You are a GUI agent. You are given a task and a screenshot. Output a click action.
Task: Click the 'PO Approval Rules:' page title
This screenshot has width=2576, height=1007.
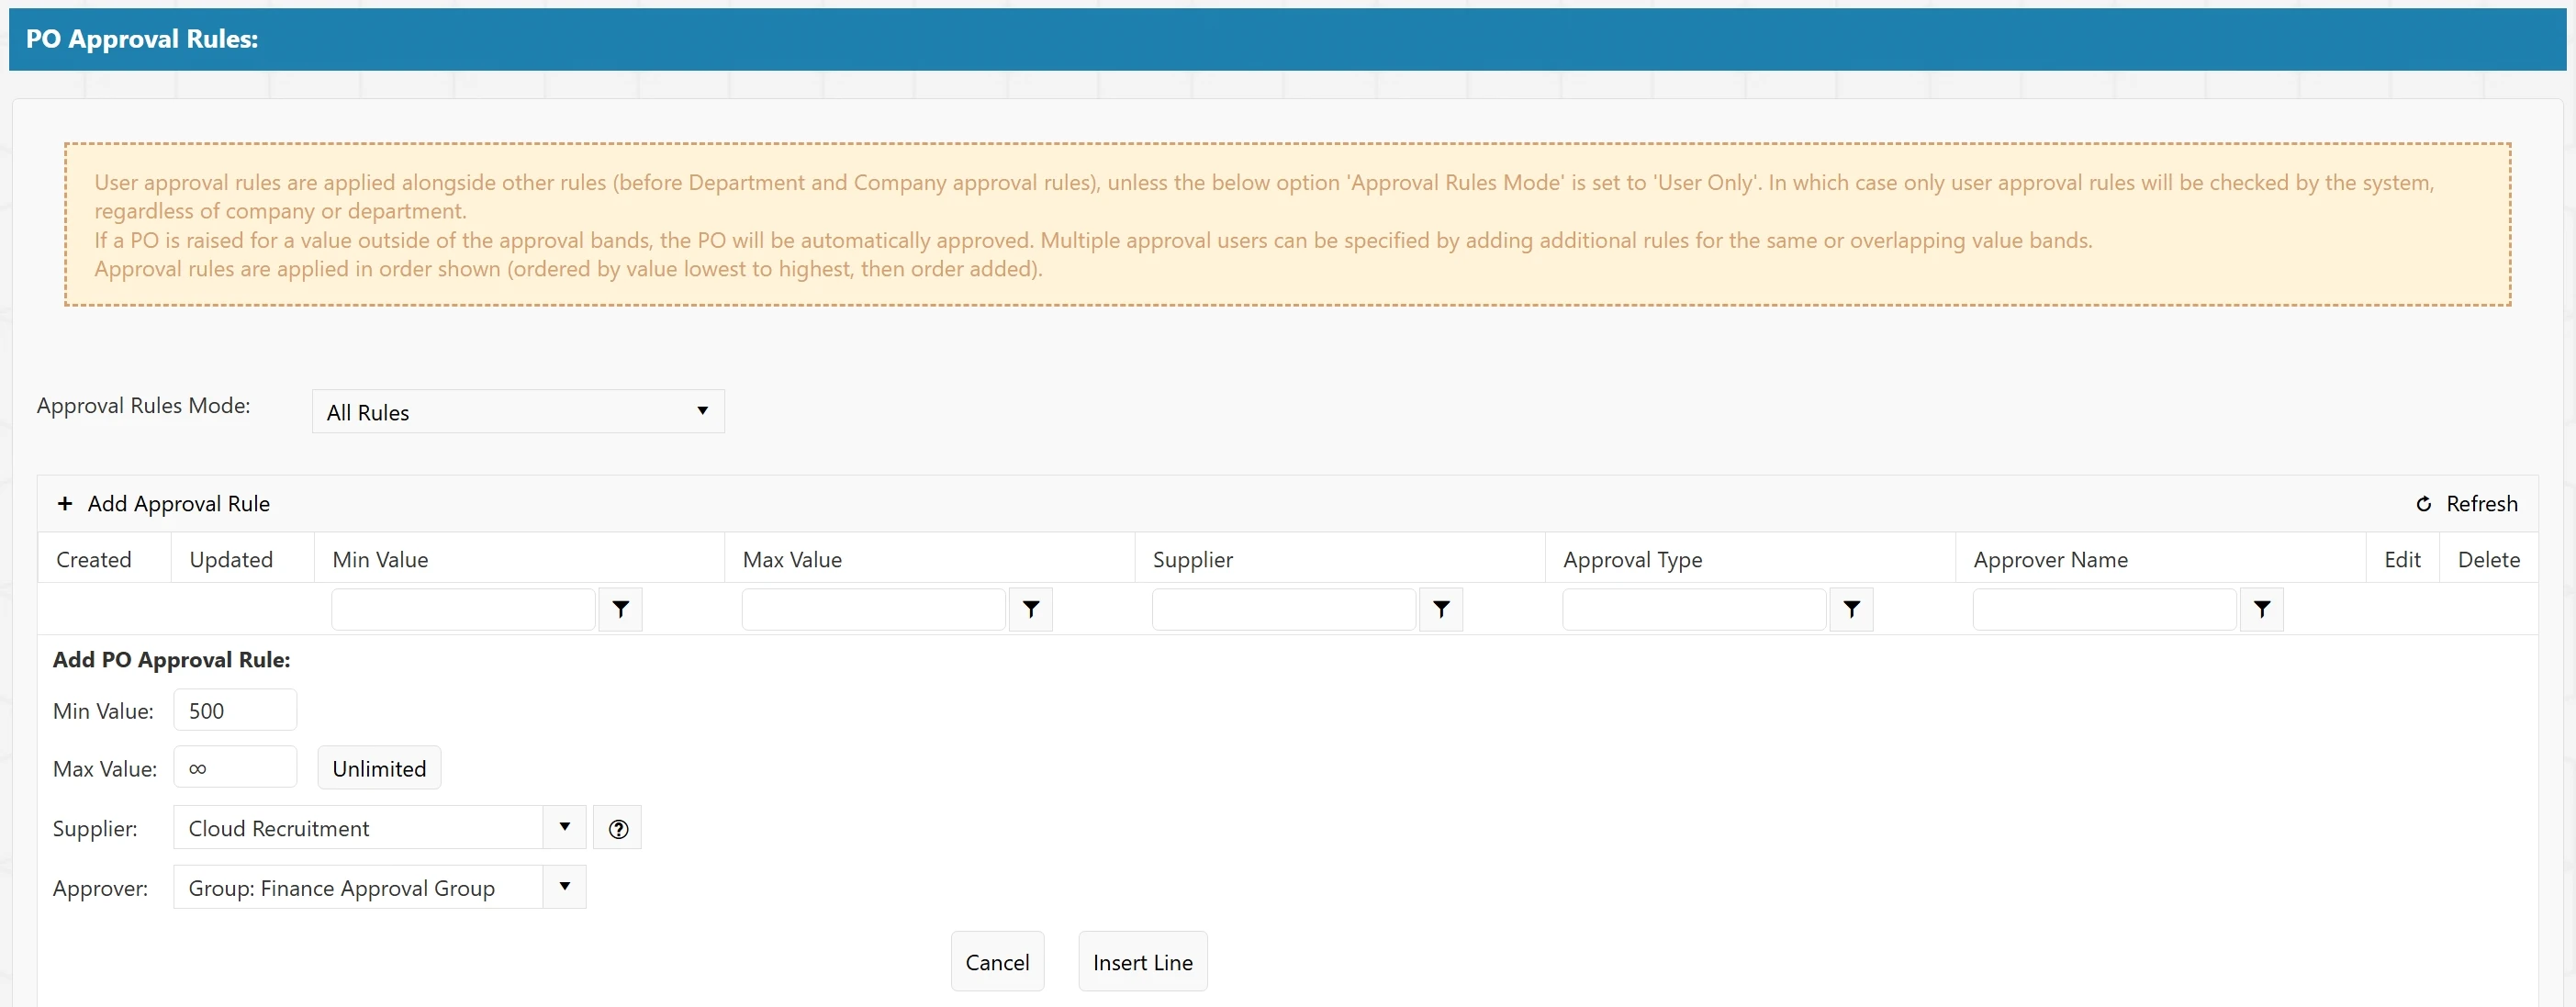pyautogui.click(x=142, y=39)
